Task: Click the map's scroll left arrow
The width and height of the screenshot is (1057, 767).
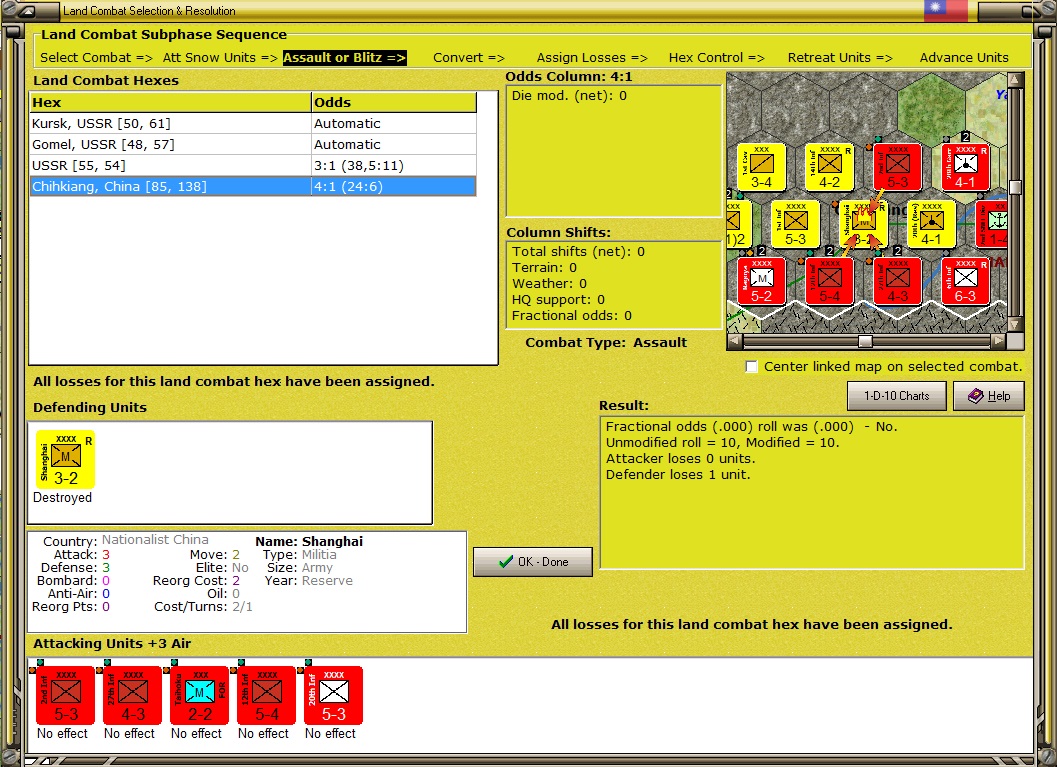Action: pyautogui.click(x=735, y=341)
